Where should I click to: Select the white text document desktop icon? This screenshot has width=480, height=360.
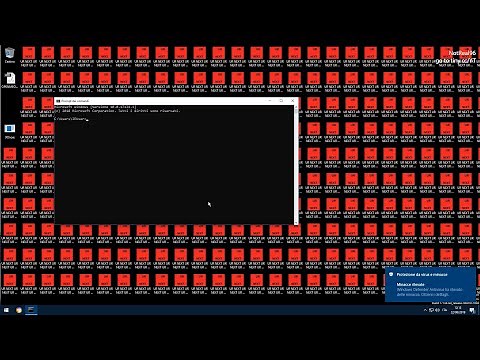[10, 81]
